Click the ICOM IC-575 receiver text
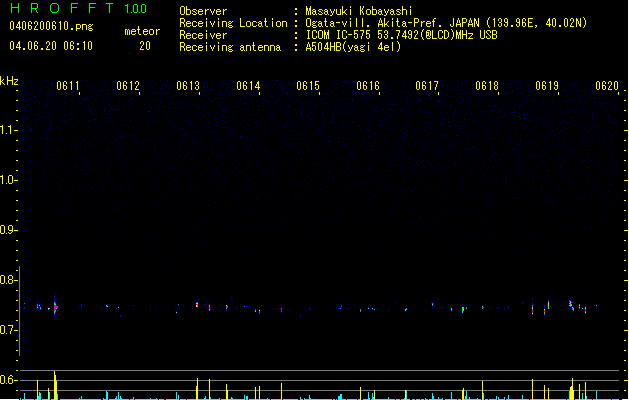Image resolution: width=629 pixels, height=400 pixels. click(x=402, y=35)
